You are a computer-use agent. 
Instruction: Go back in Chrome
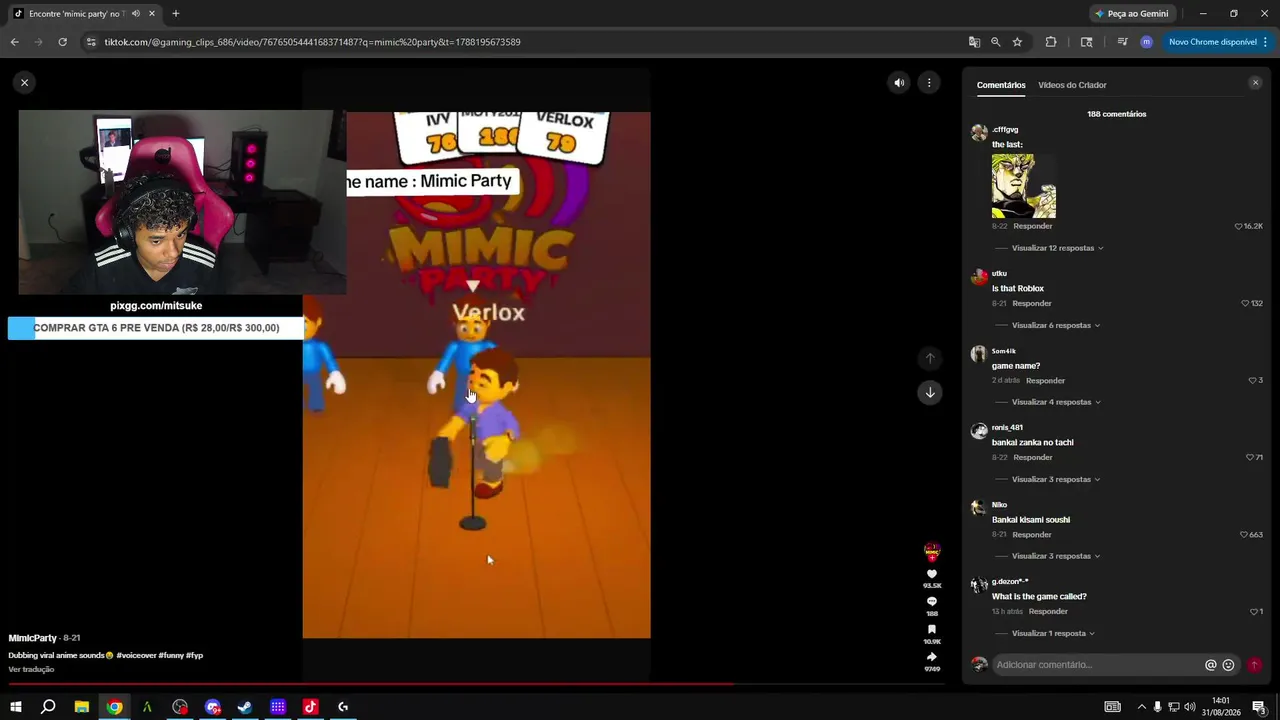pyautogui.click(x=14, y=42)
